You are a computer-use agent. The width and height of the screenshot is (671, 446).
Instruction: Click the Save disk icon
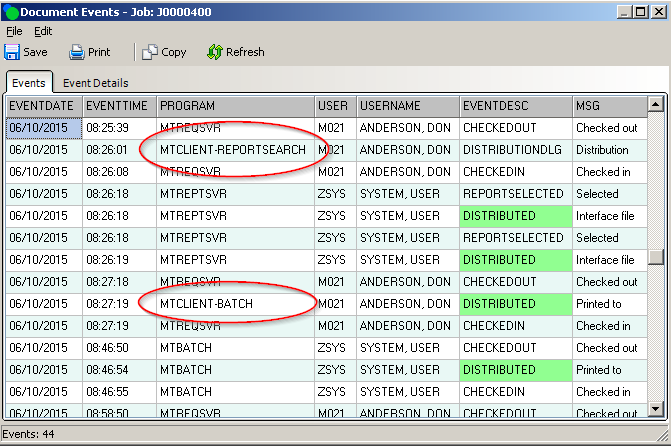click(12, 52)
